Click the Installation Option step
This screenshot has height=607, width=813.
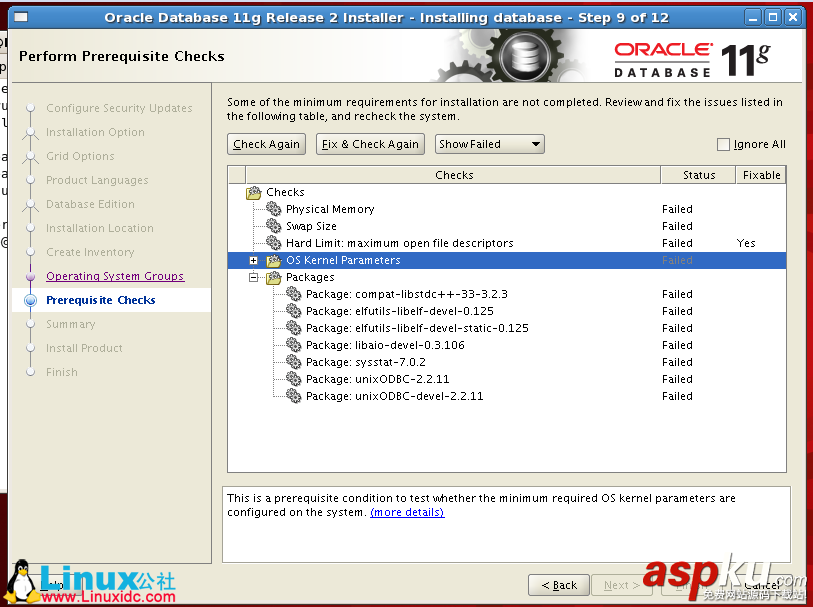[x=95, y=132]
